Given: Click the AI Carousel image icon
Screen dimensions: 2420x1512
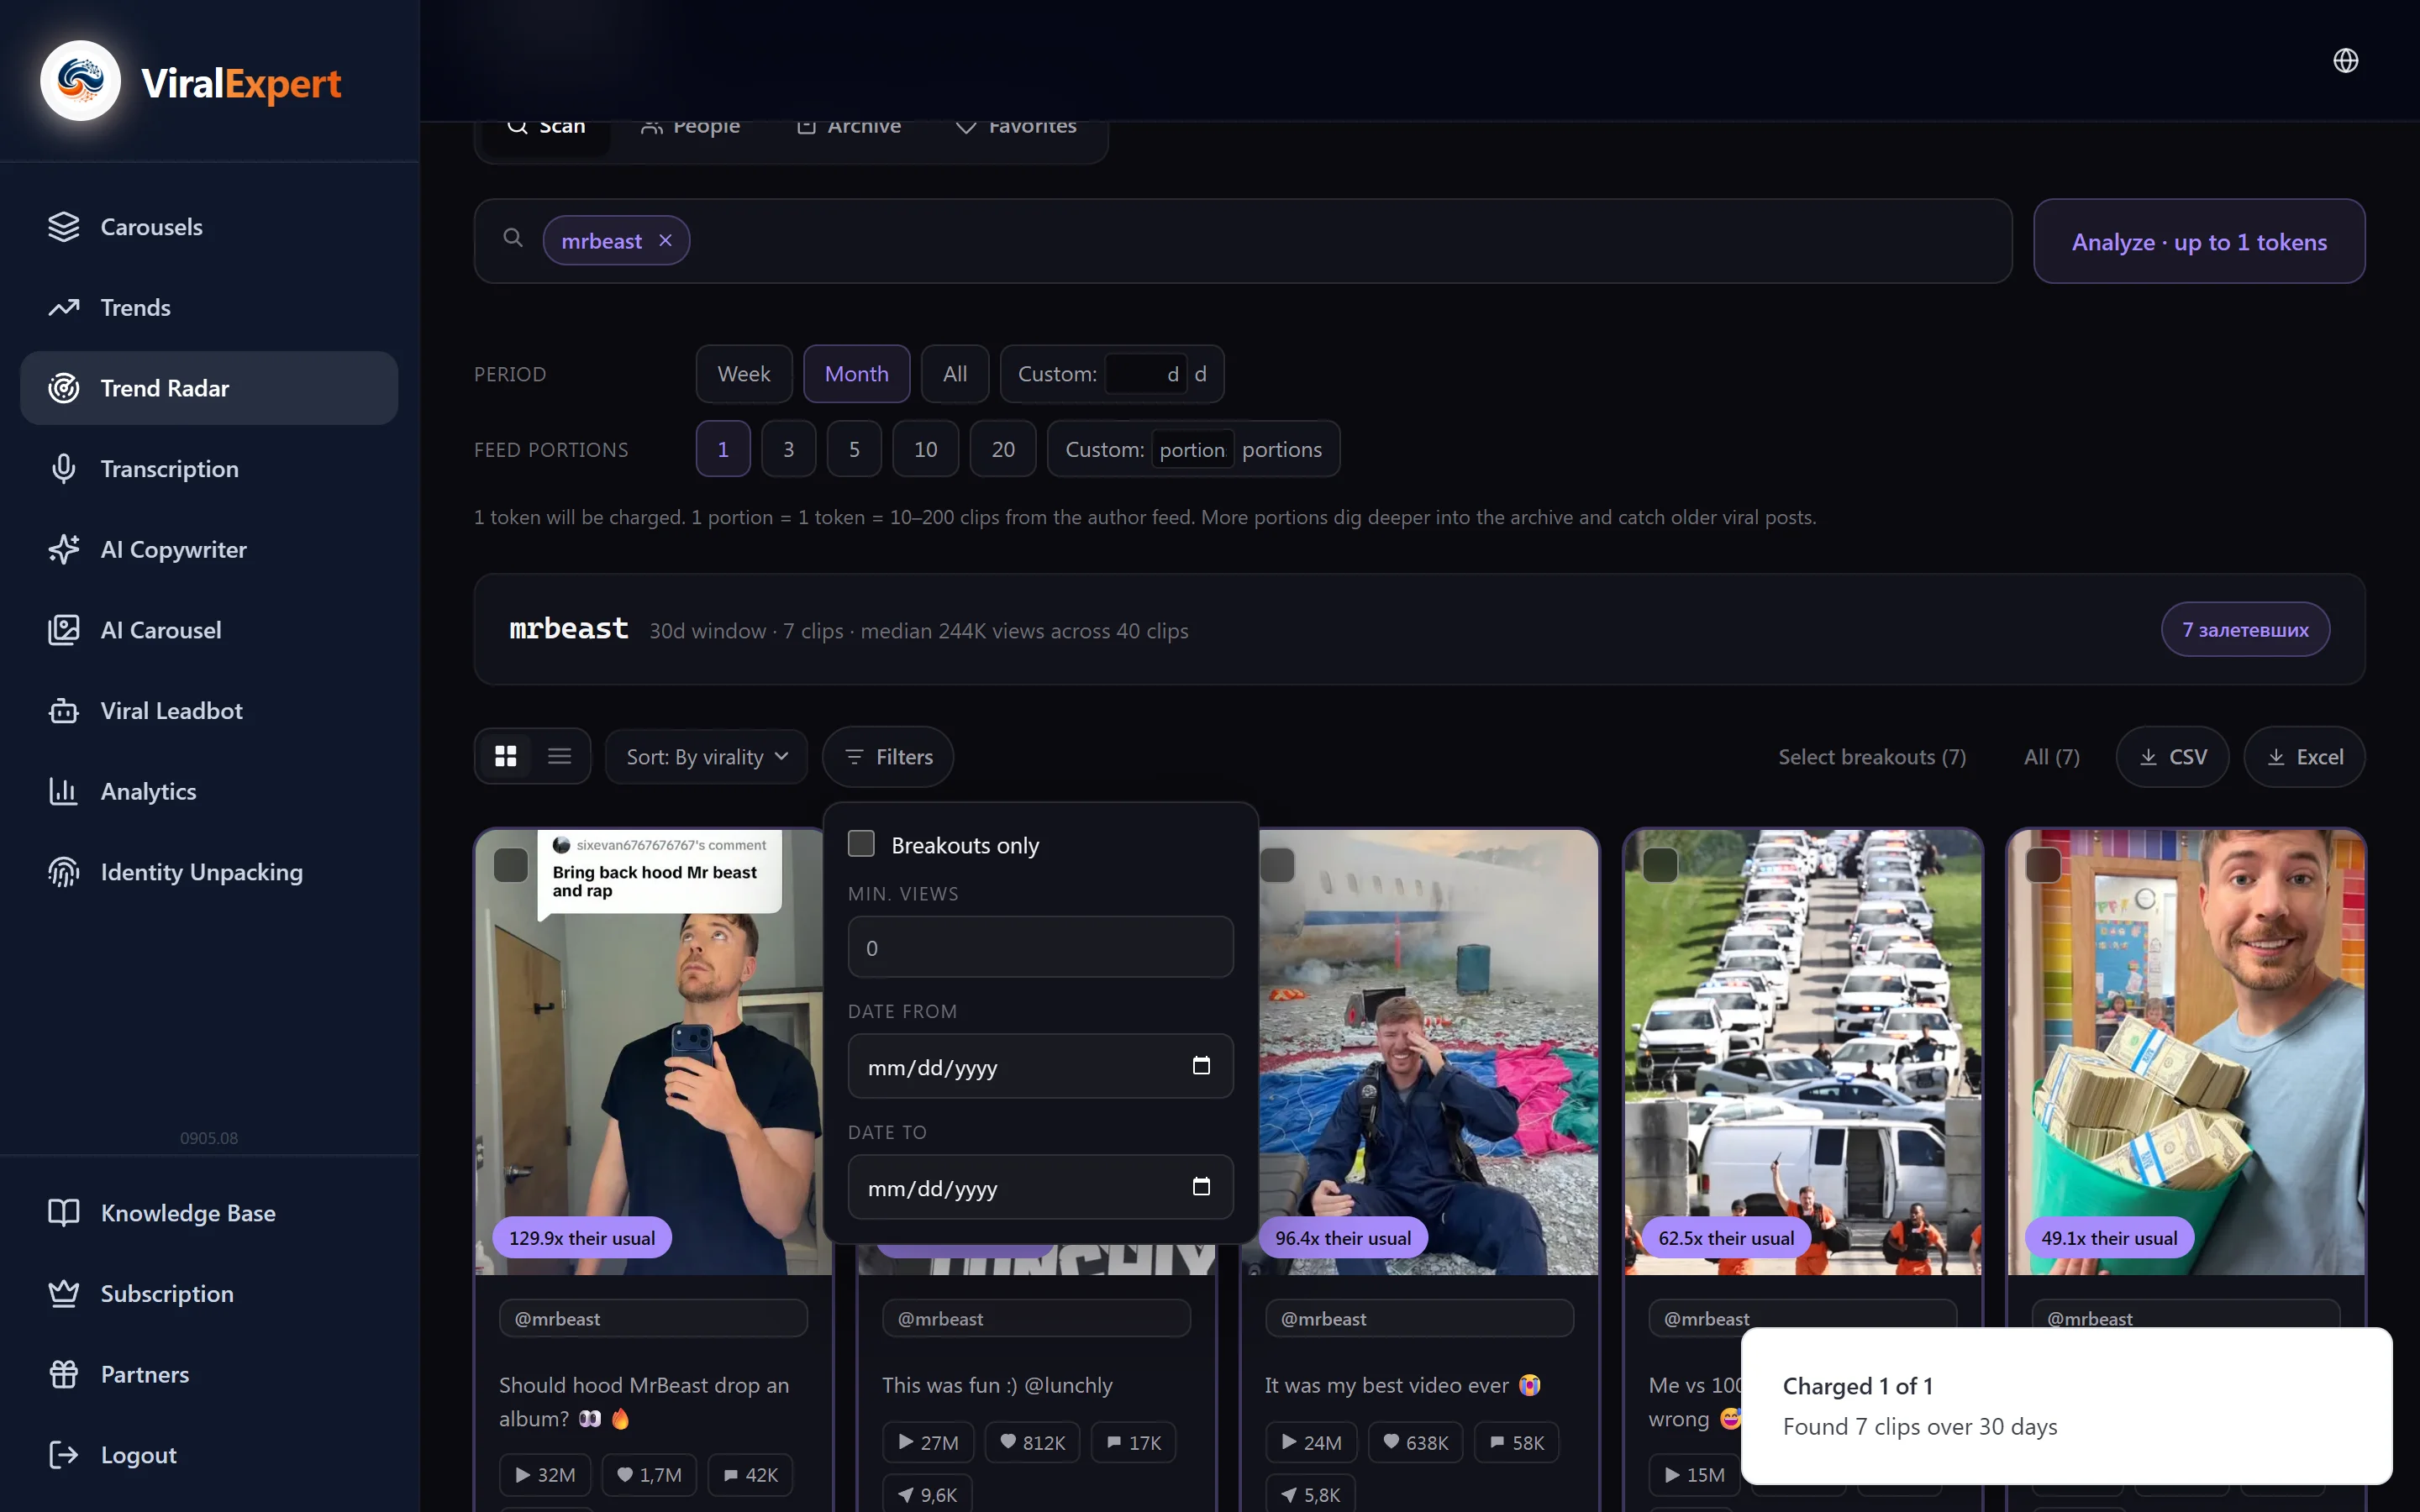Looking at the screenshot, I should click(63, 630).
